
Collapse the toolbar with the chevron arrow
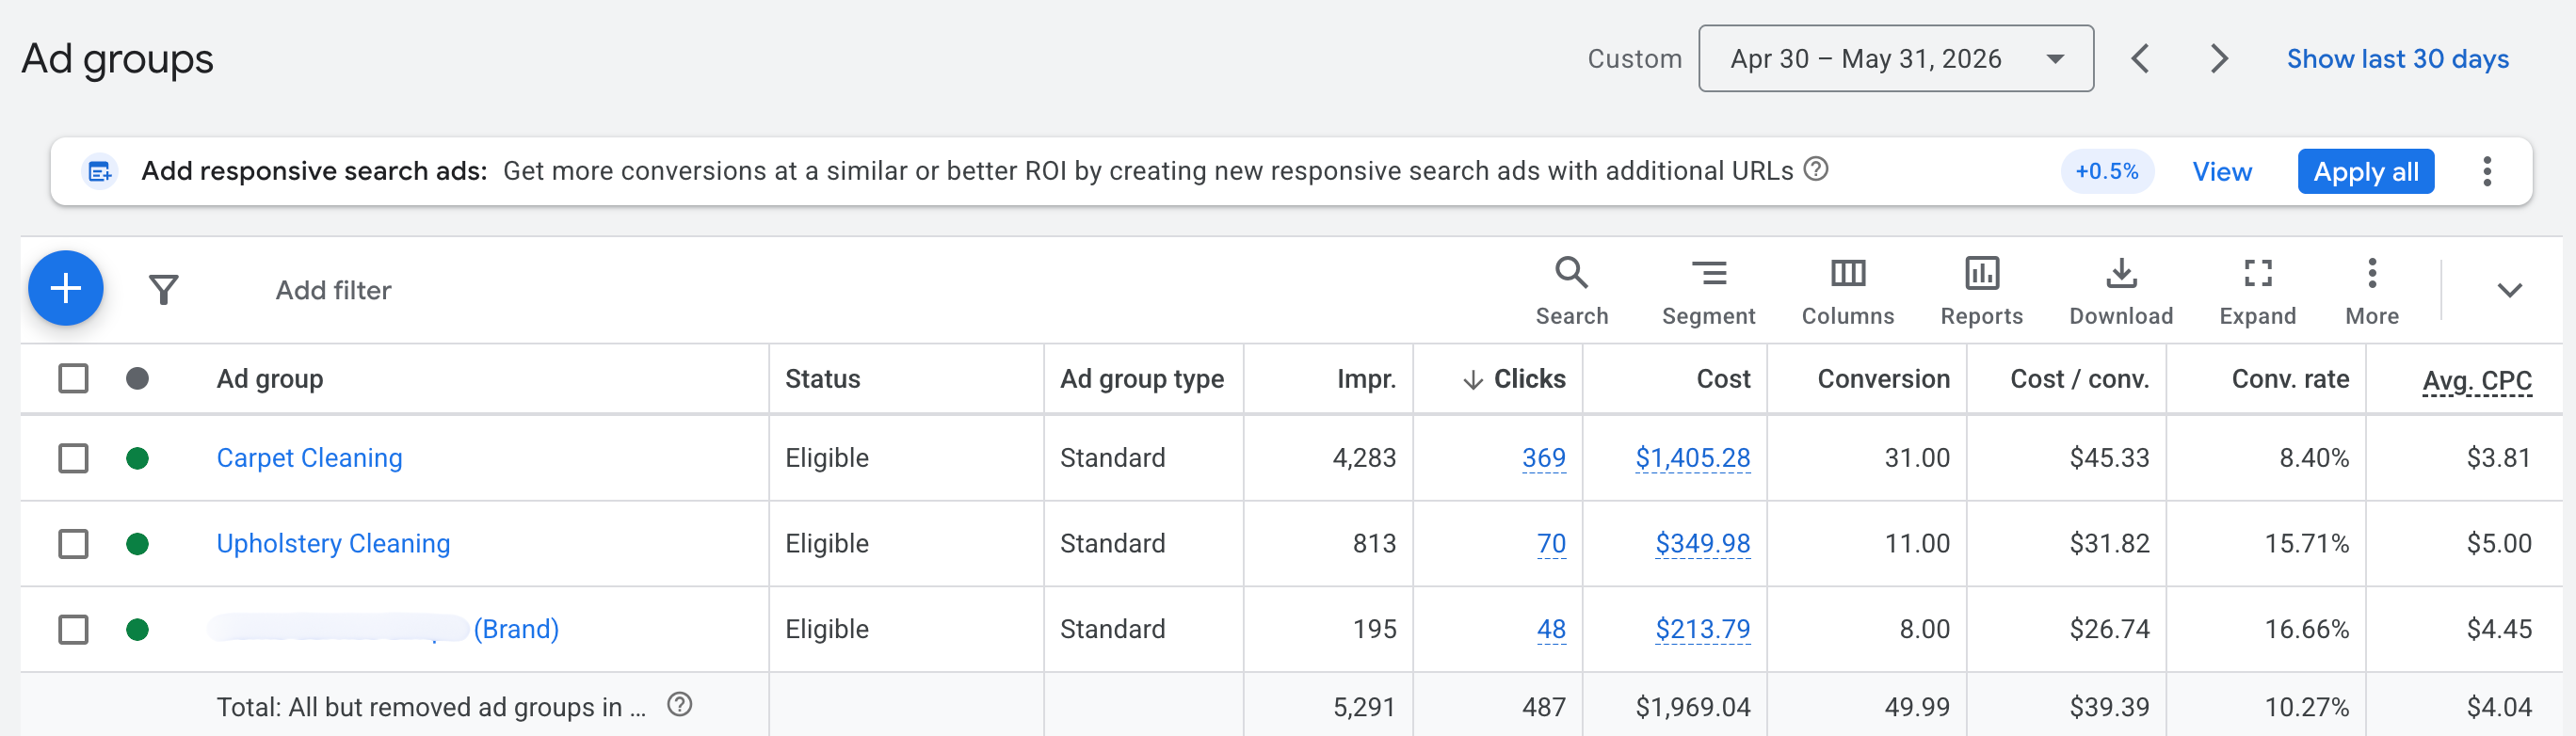[2508, 290]
